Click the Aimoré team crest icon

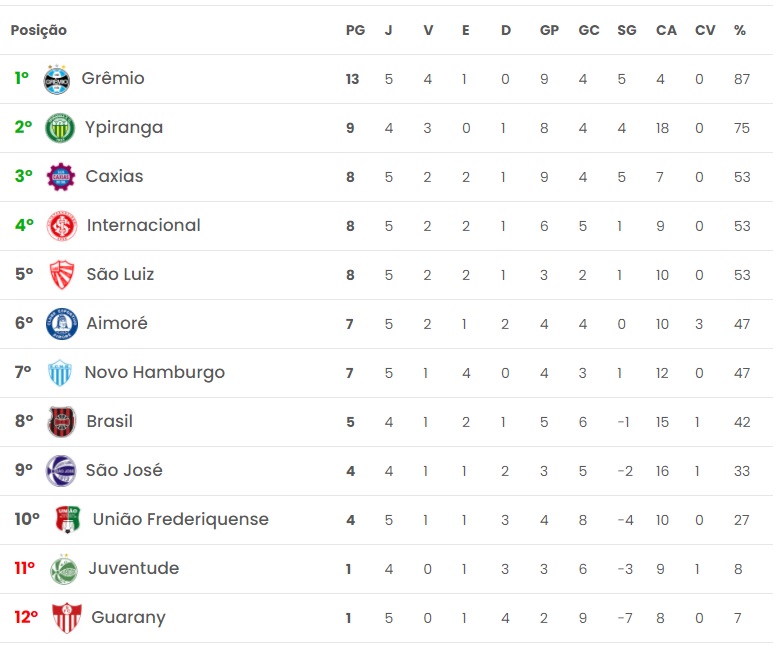click(x=61, y=324)
